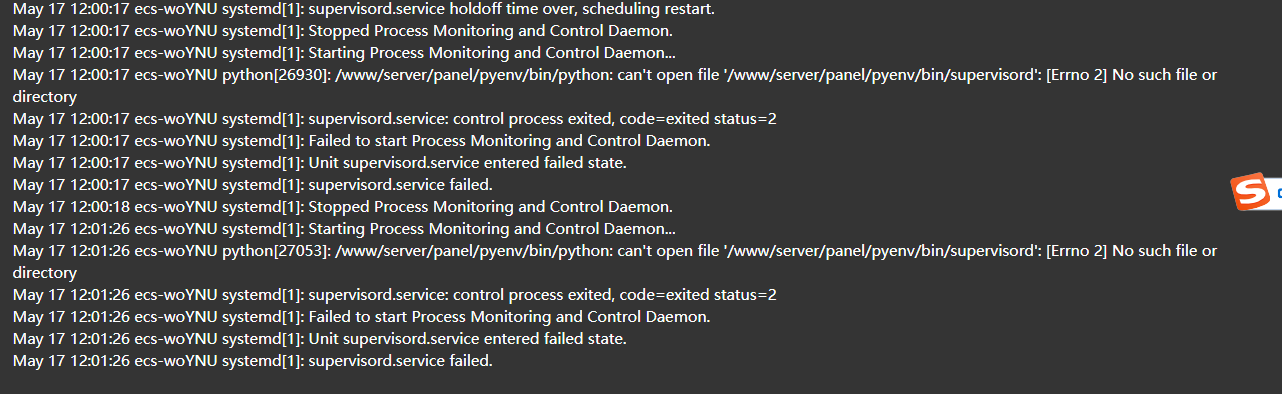The width and height of the screenshot is (1282, 394).
Task: Click the 12:01:26 'control process exited' line
Action: (x=395, y=295)
